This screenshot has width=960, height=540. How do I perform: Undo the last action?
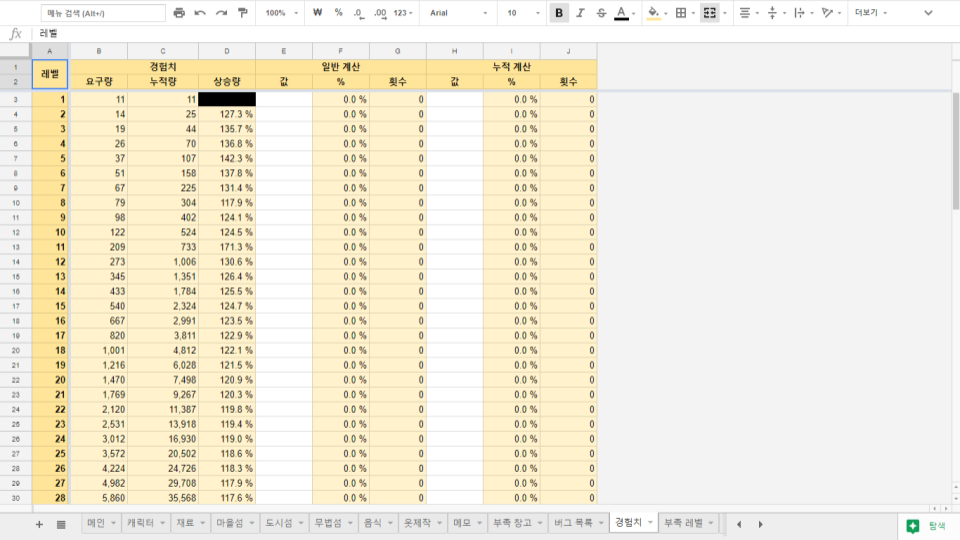[x=200, y=13]
